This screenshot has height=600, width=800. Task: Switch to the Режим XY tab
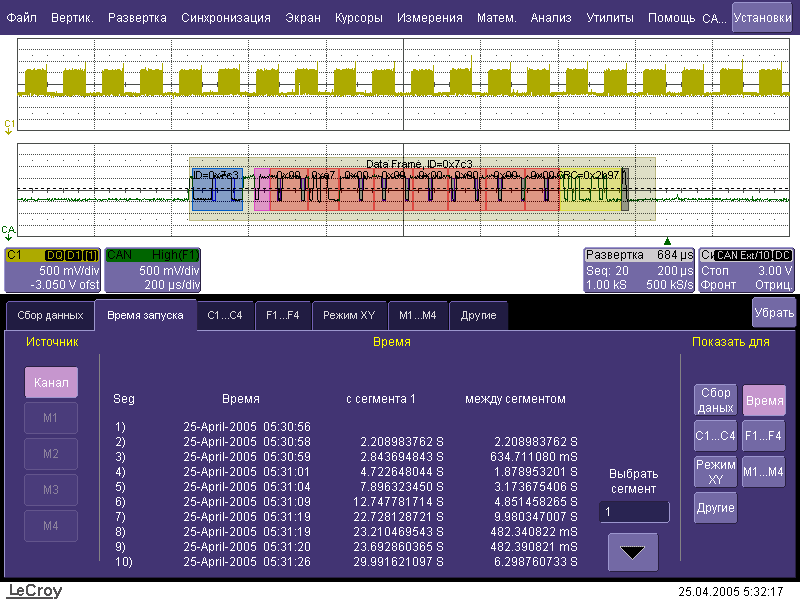[348, 316]
